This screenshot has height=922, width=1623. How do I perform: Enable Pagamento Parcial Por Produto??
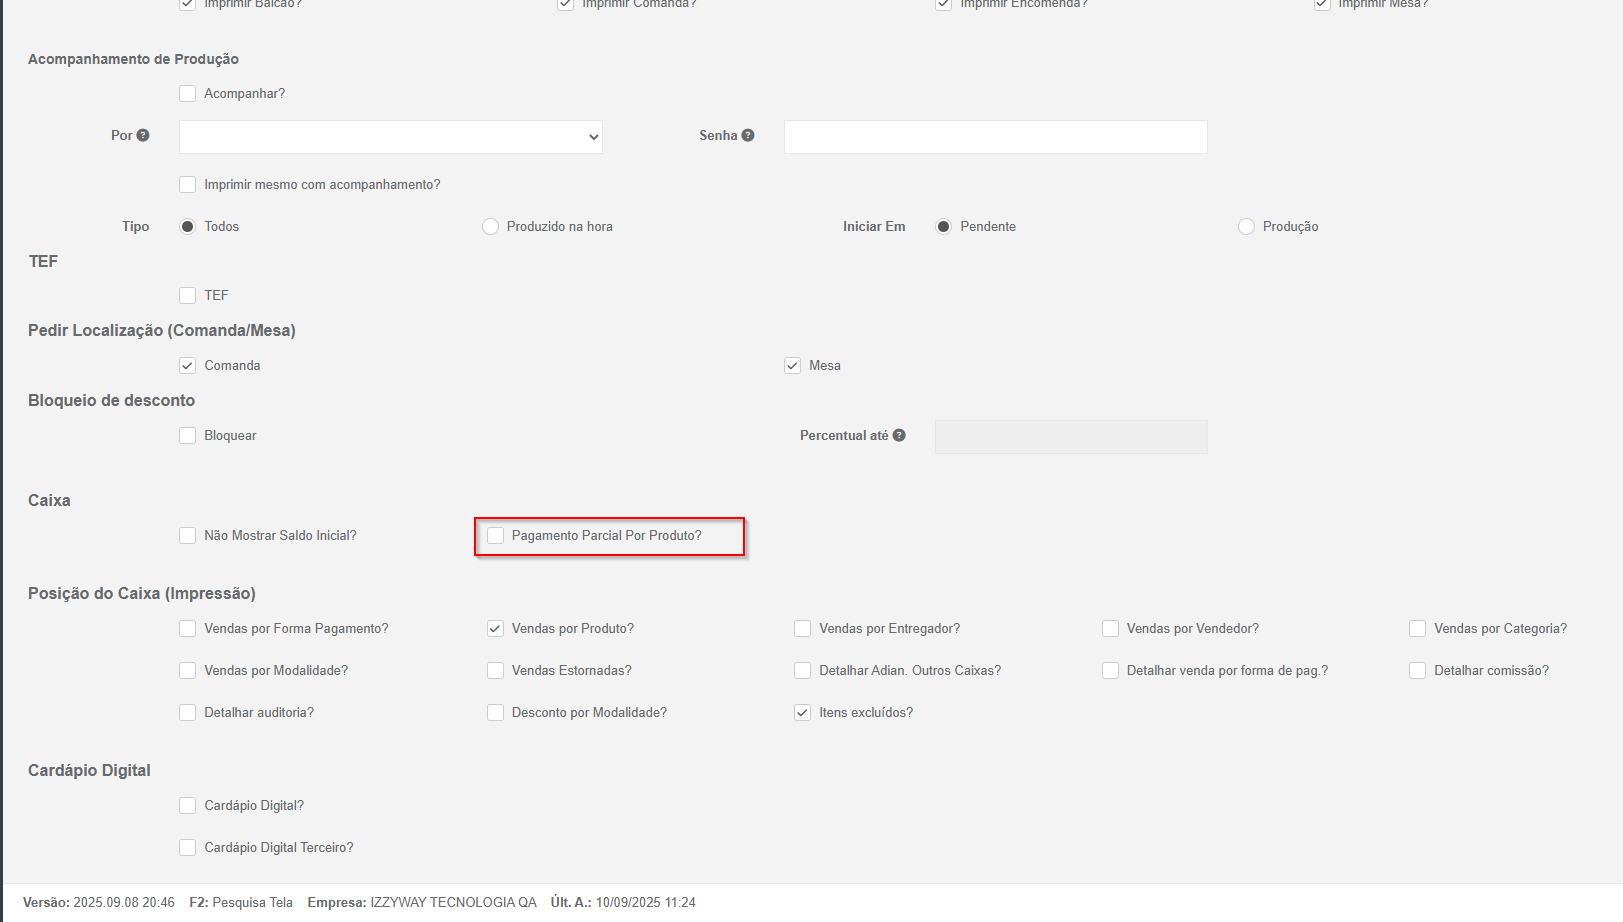[496, 536]
